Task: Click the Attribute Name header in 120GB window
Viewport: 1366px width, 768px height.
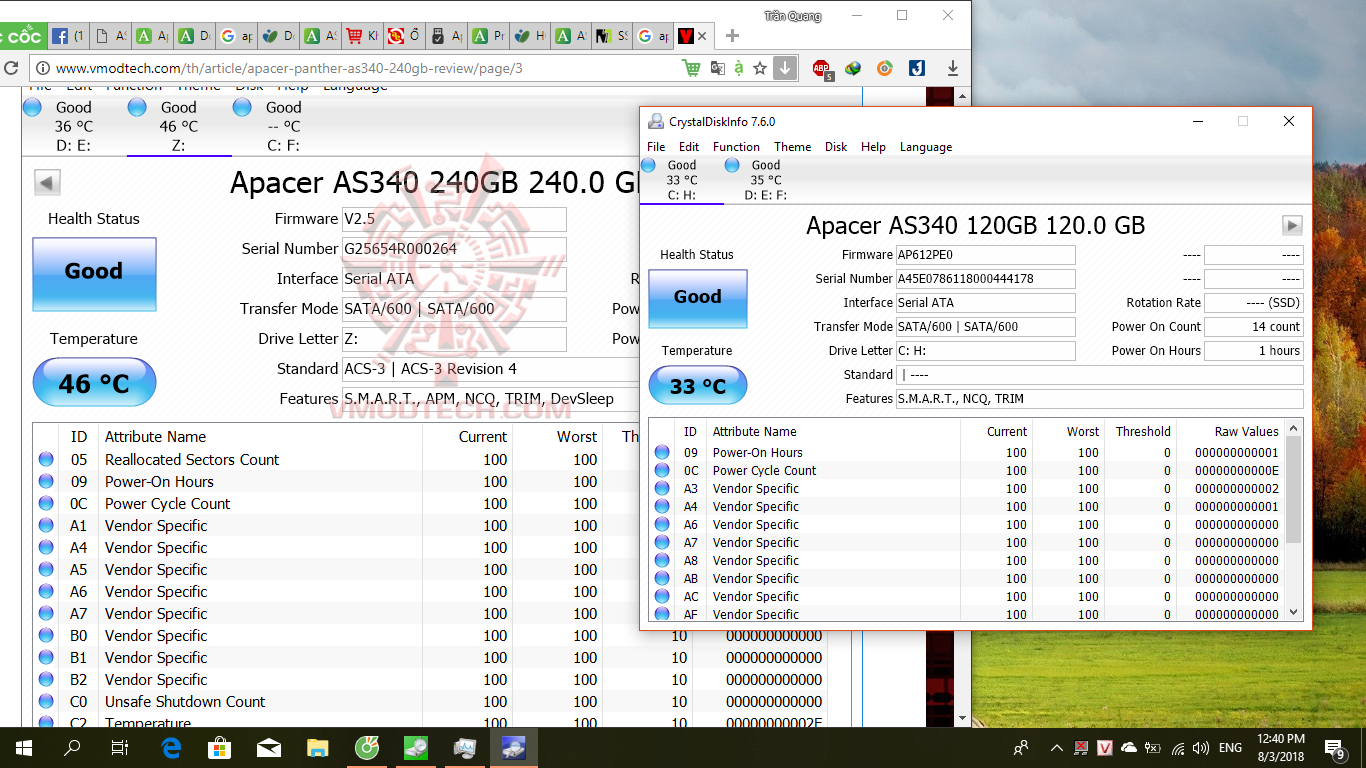Action: 832,432
